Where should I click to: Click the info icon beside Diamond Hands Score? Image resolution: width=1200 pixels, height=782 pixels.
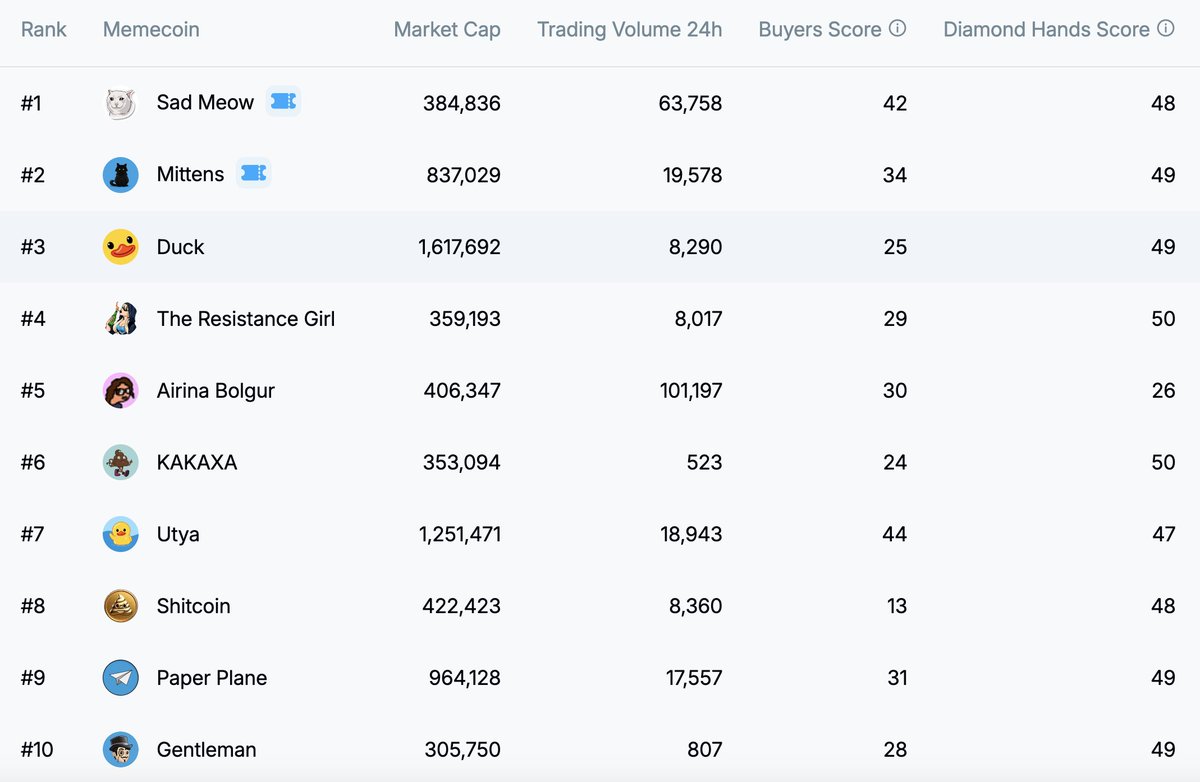tap(1165, 29)
